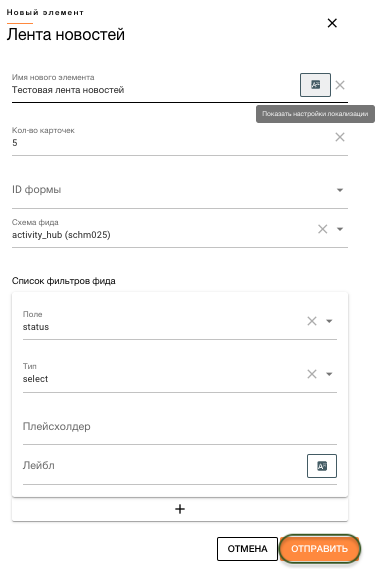
Task: Show localization settings for element name
Action: [315, 85]
